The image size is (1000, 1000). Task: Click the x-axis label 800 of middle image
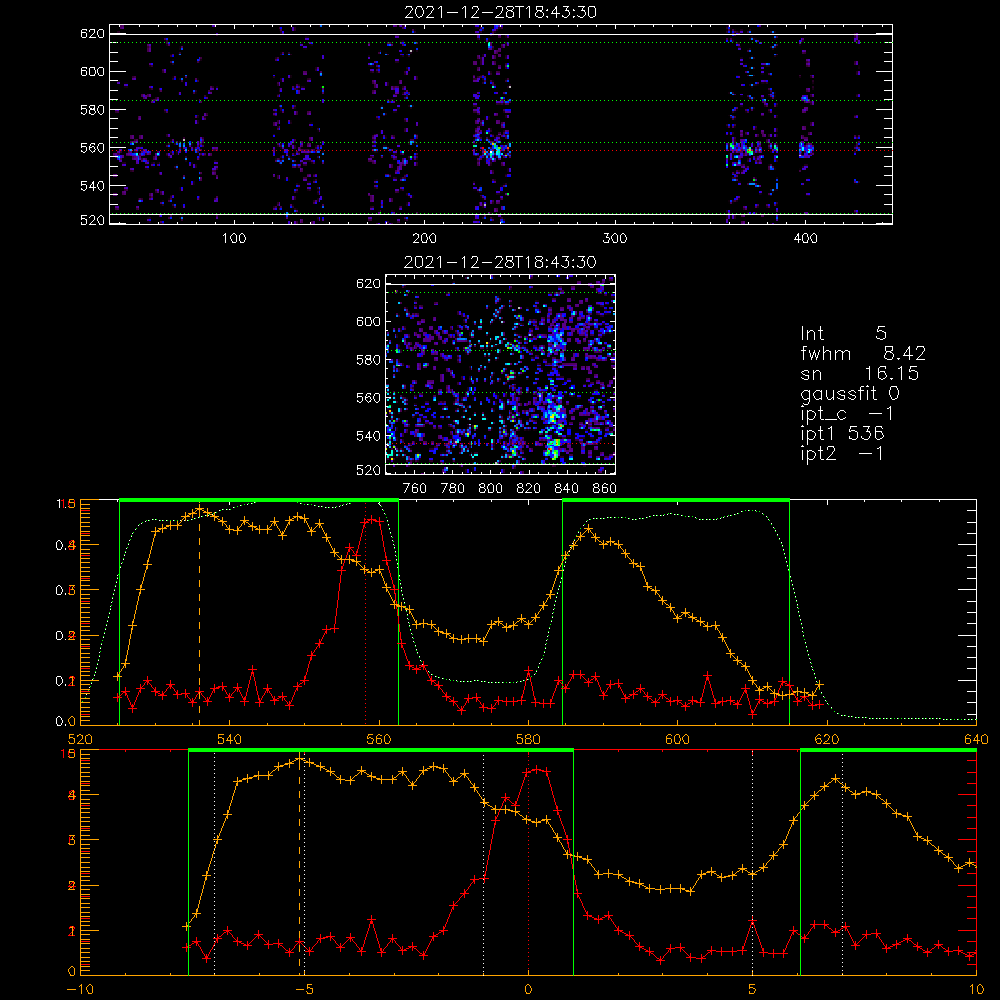[490, 489]
